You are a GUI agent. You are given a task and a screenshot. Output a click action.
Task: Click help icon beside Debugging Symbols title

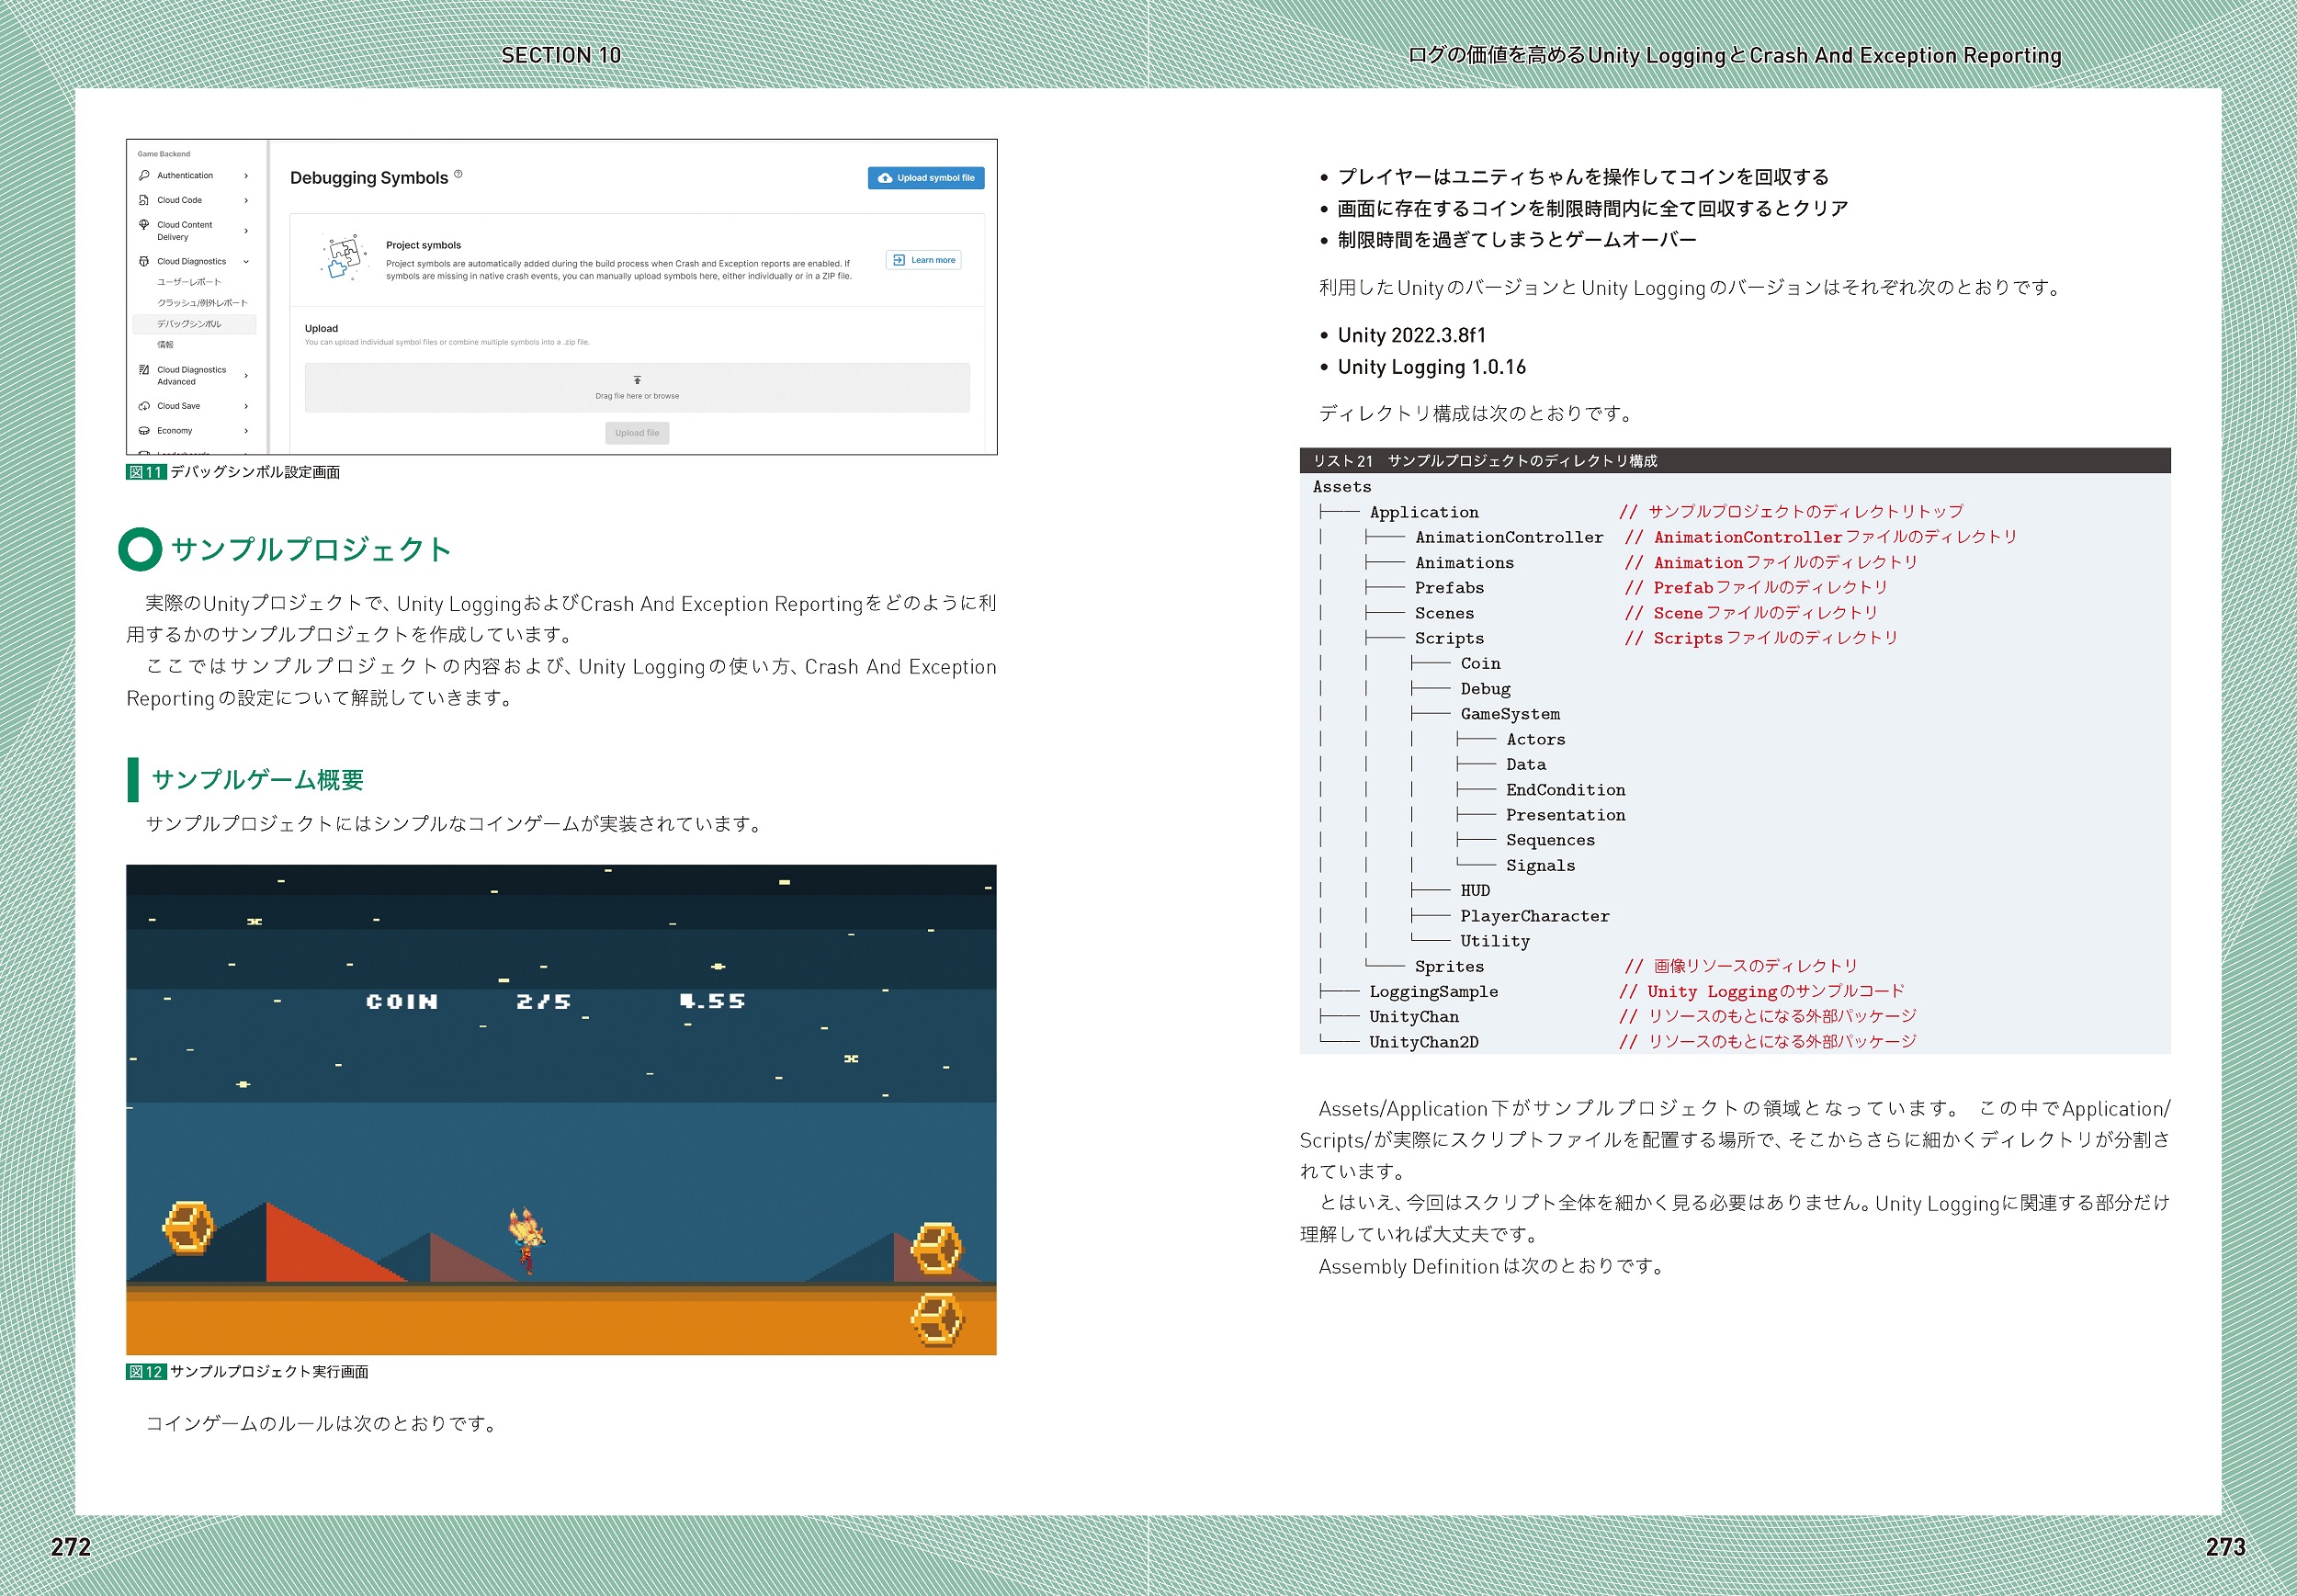458,175
